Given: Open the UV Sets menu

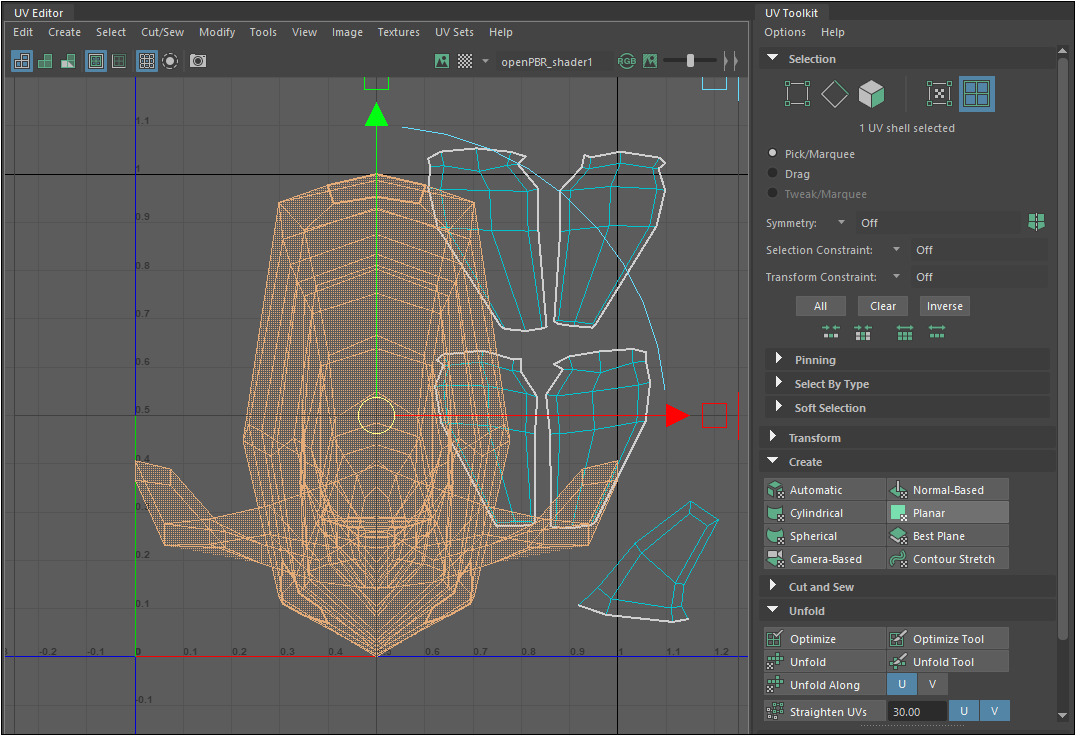Looking at the screenshot, I should (x=454, y=32).
